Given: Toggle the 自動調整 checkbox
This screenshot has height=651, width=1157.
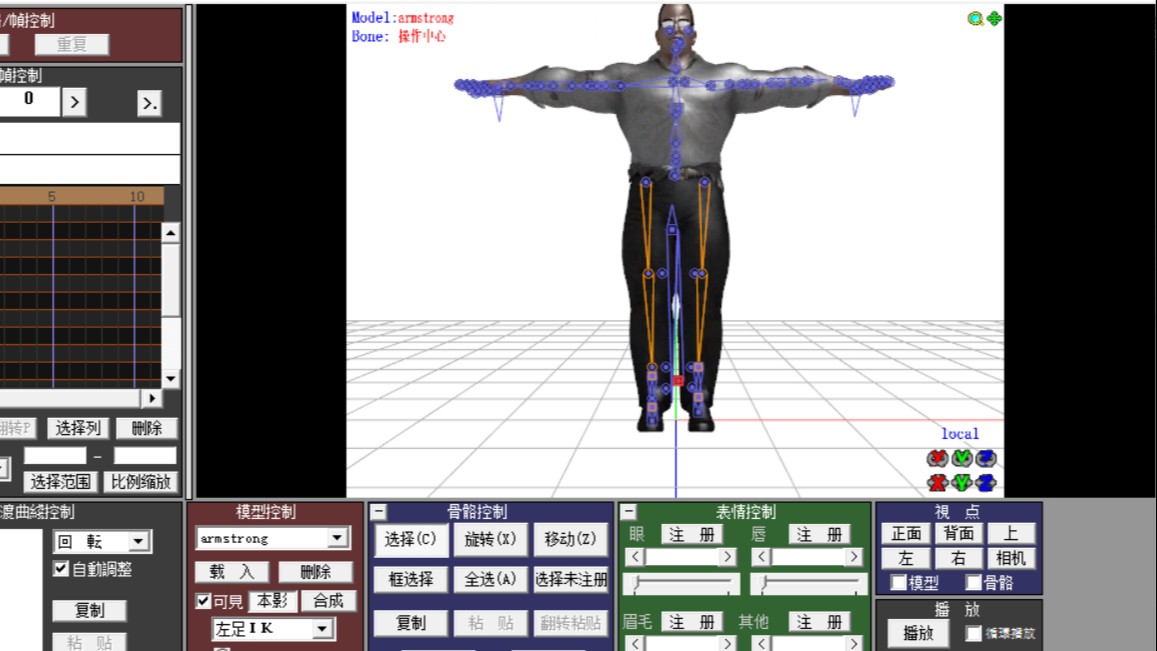Looking at the screenshot, I should 61,569.
